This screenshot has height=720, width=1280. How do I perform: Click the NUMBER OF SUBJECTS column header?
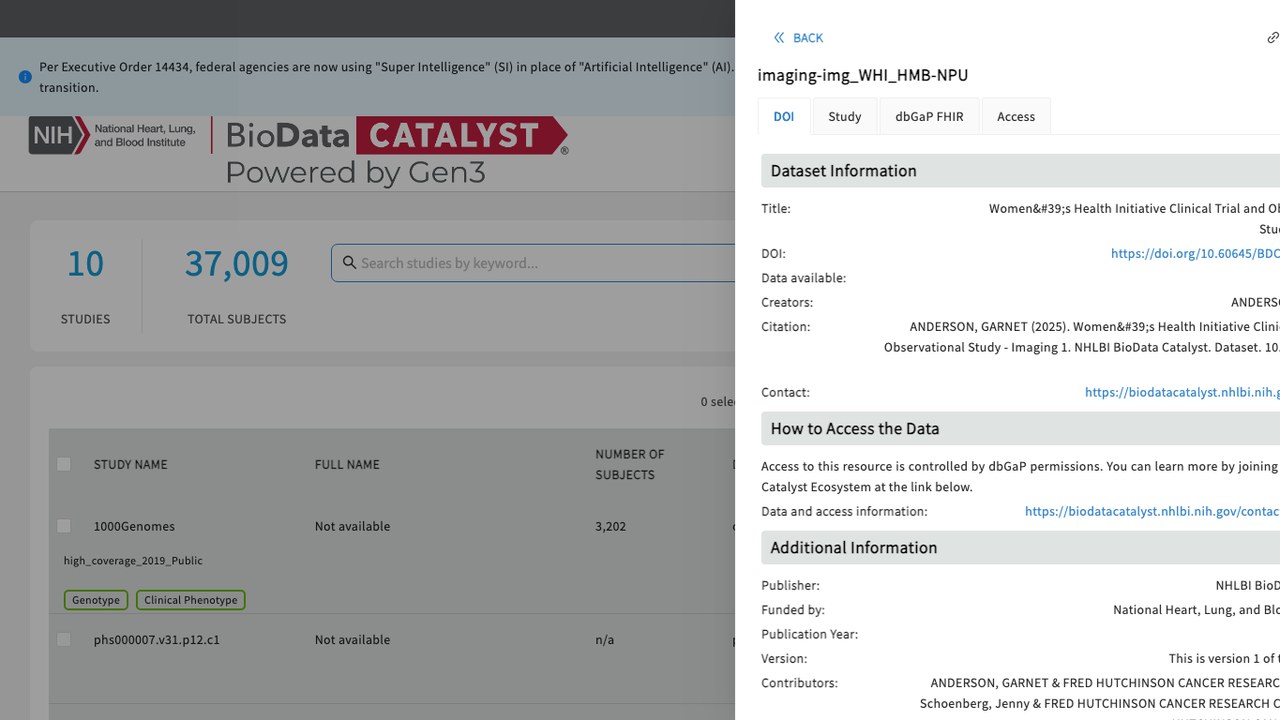pos(630,464)
